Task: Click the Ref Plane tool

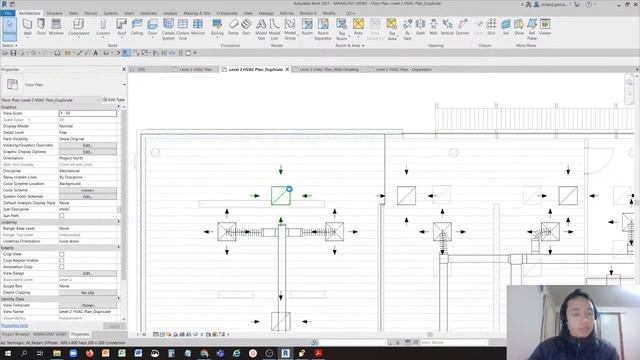Action: (x=532, y=29)
